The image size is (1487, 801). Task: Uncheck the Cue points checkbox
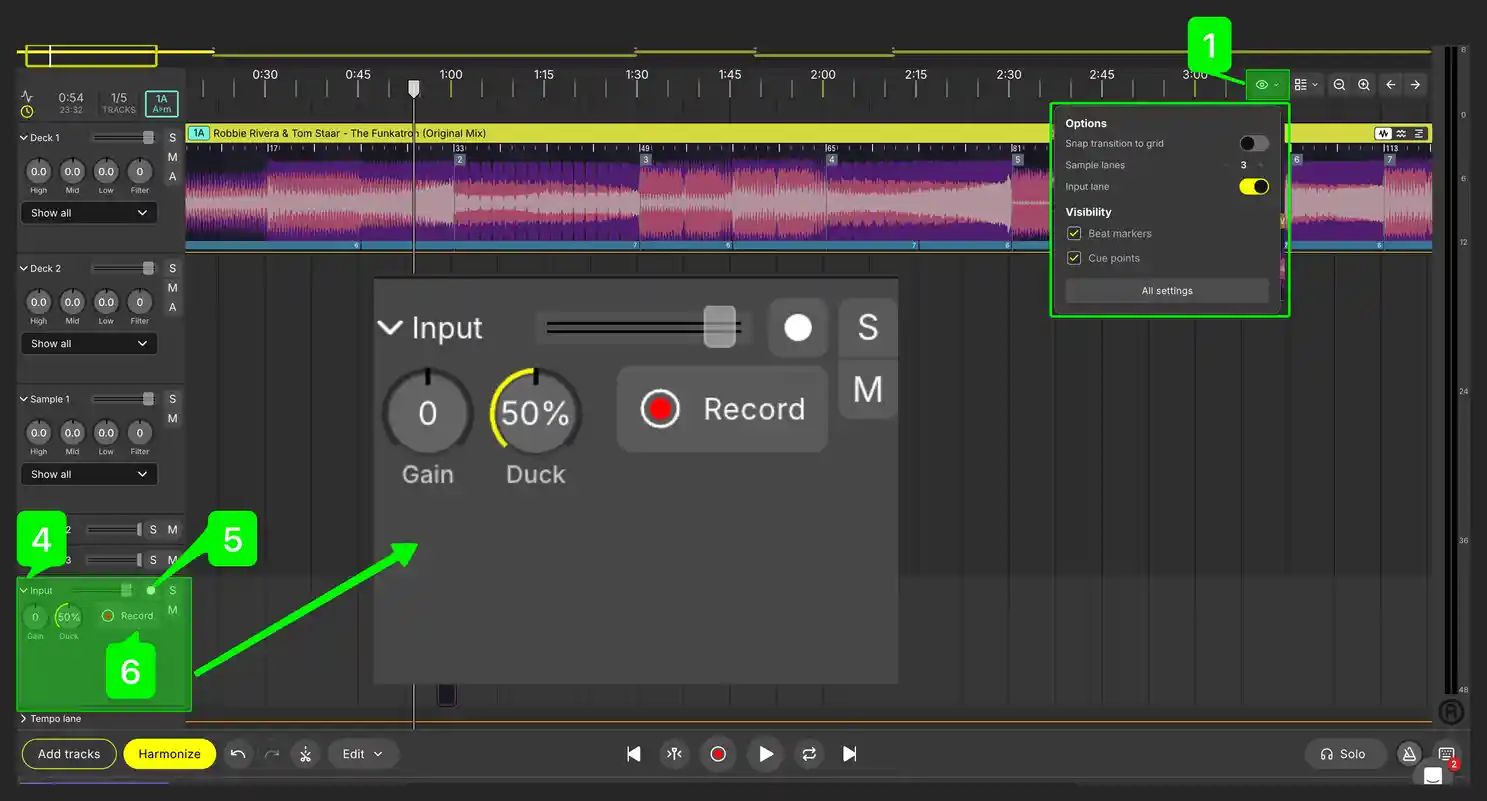point(1074,258)
